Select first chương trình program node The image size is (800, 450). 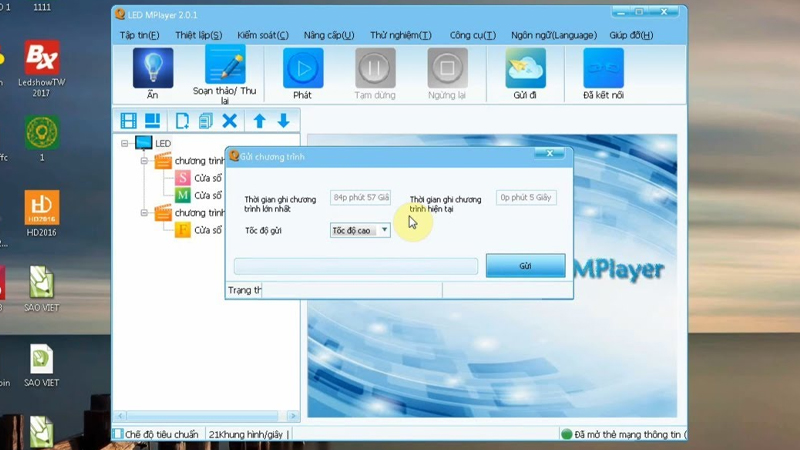189,161
